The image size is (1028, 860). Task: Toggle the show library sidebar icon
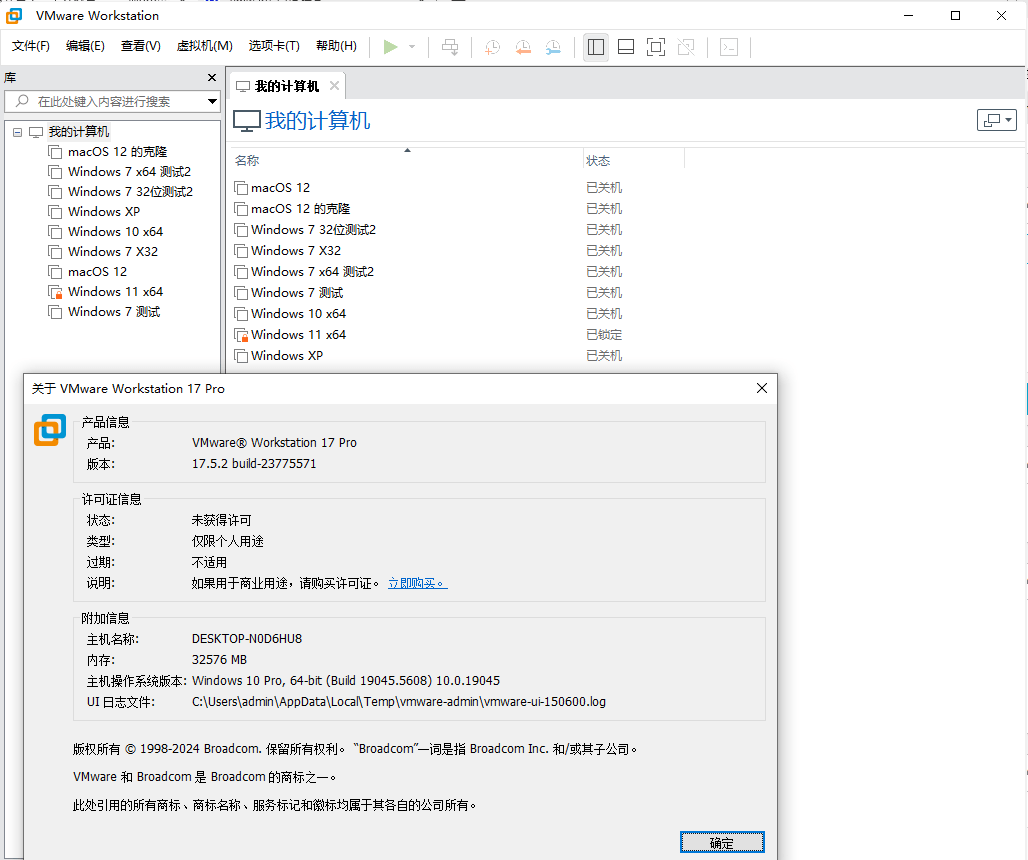tap(596, 47)
